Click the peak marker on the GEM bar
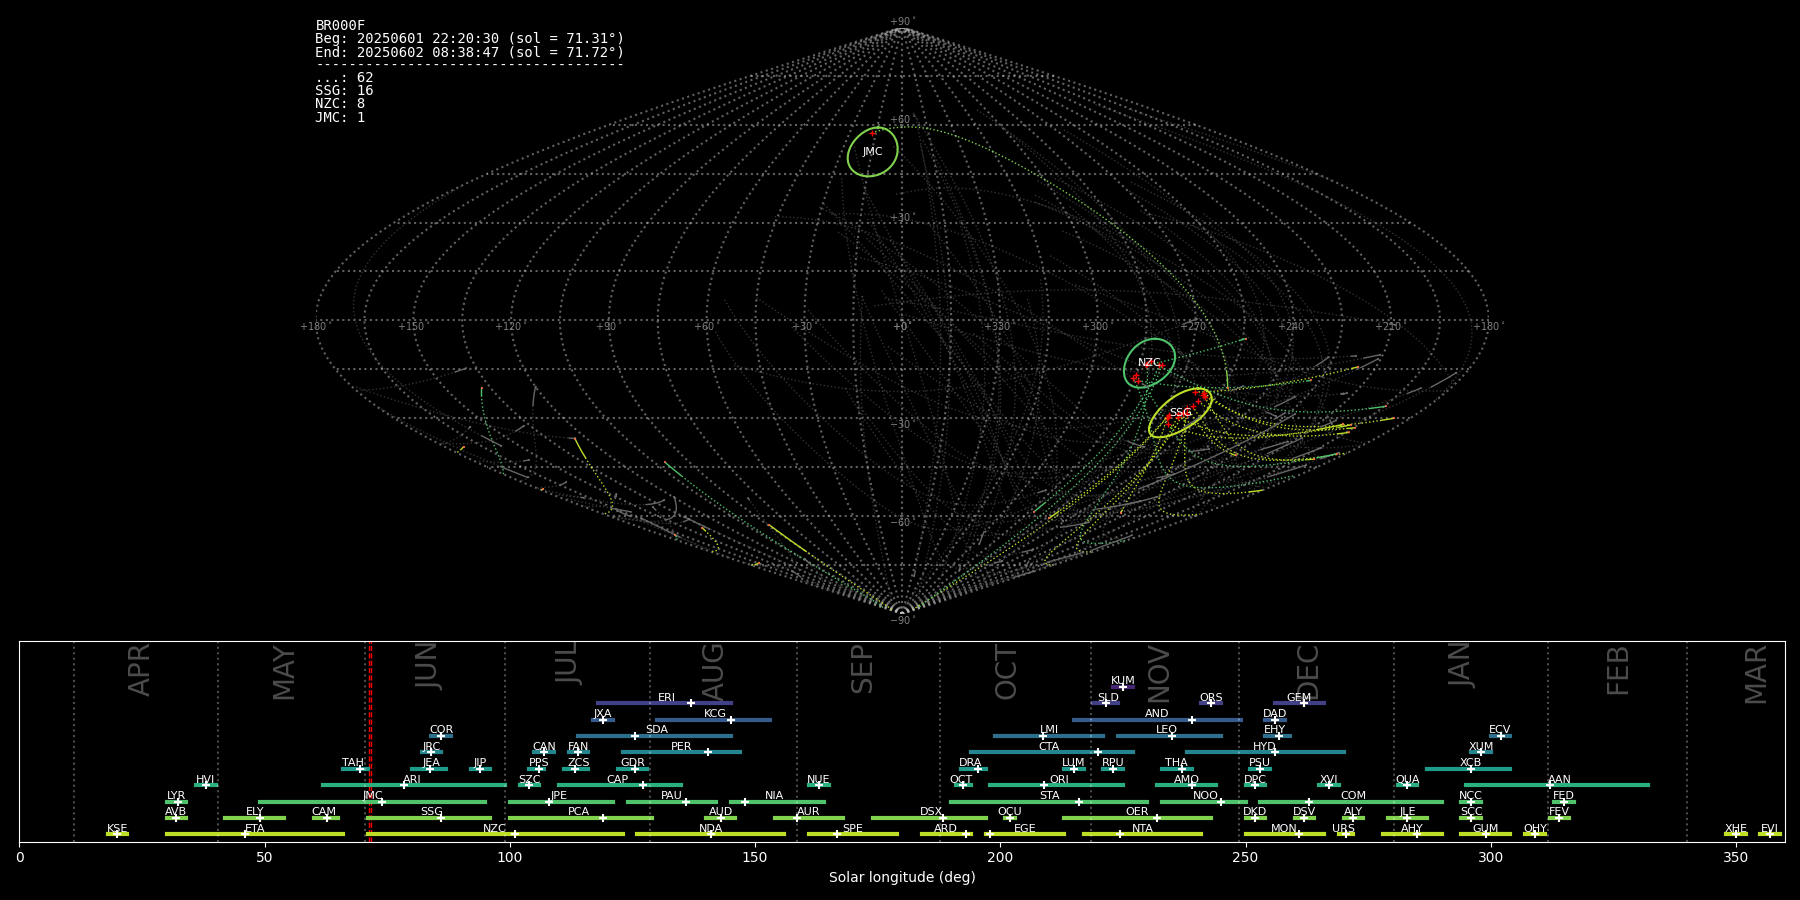The width and height of the screenshot is (1800, 900). [x=1304, y=703]
